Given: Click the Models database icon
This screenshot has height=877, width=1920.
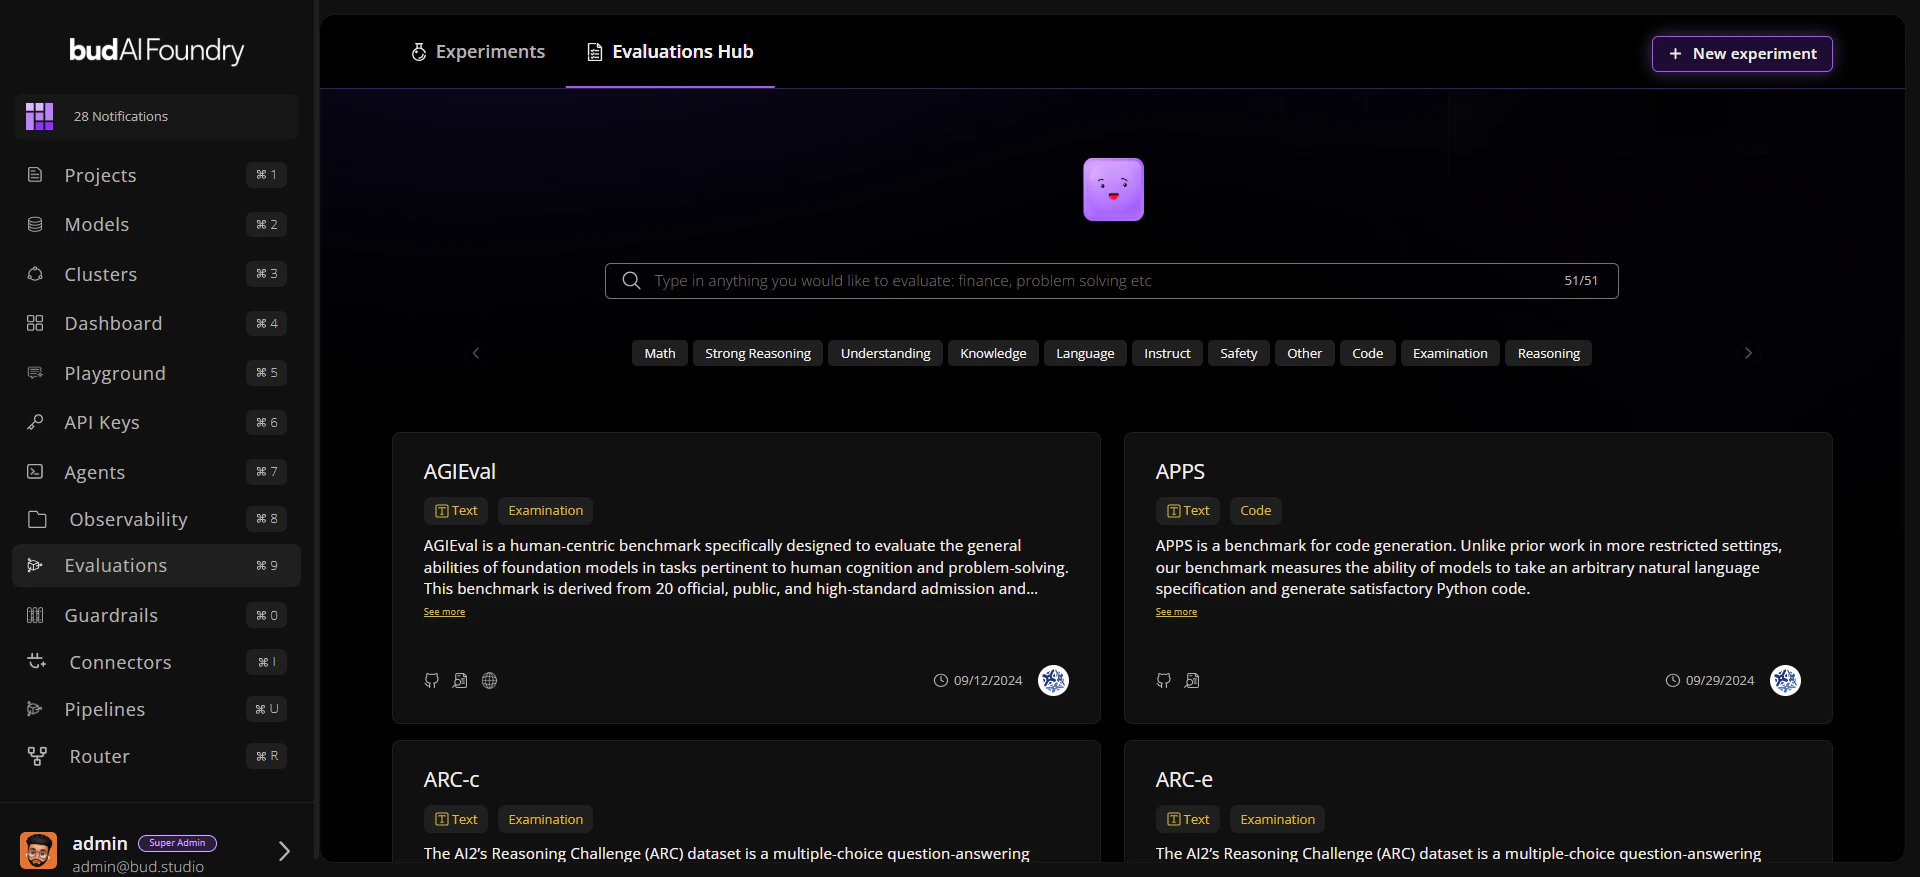Looking at the screenshot, I should tap(35, 224).
